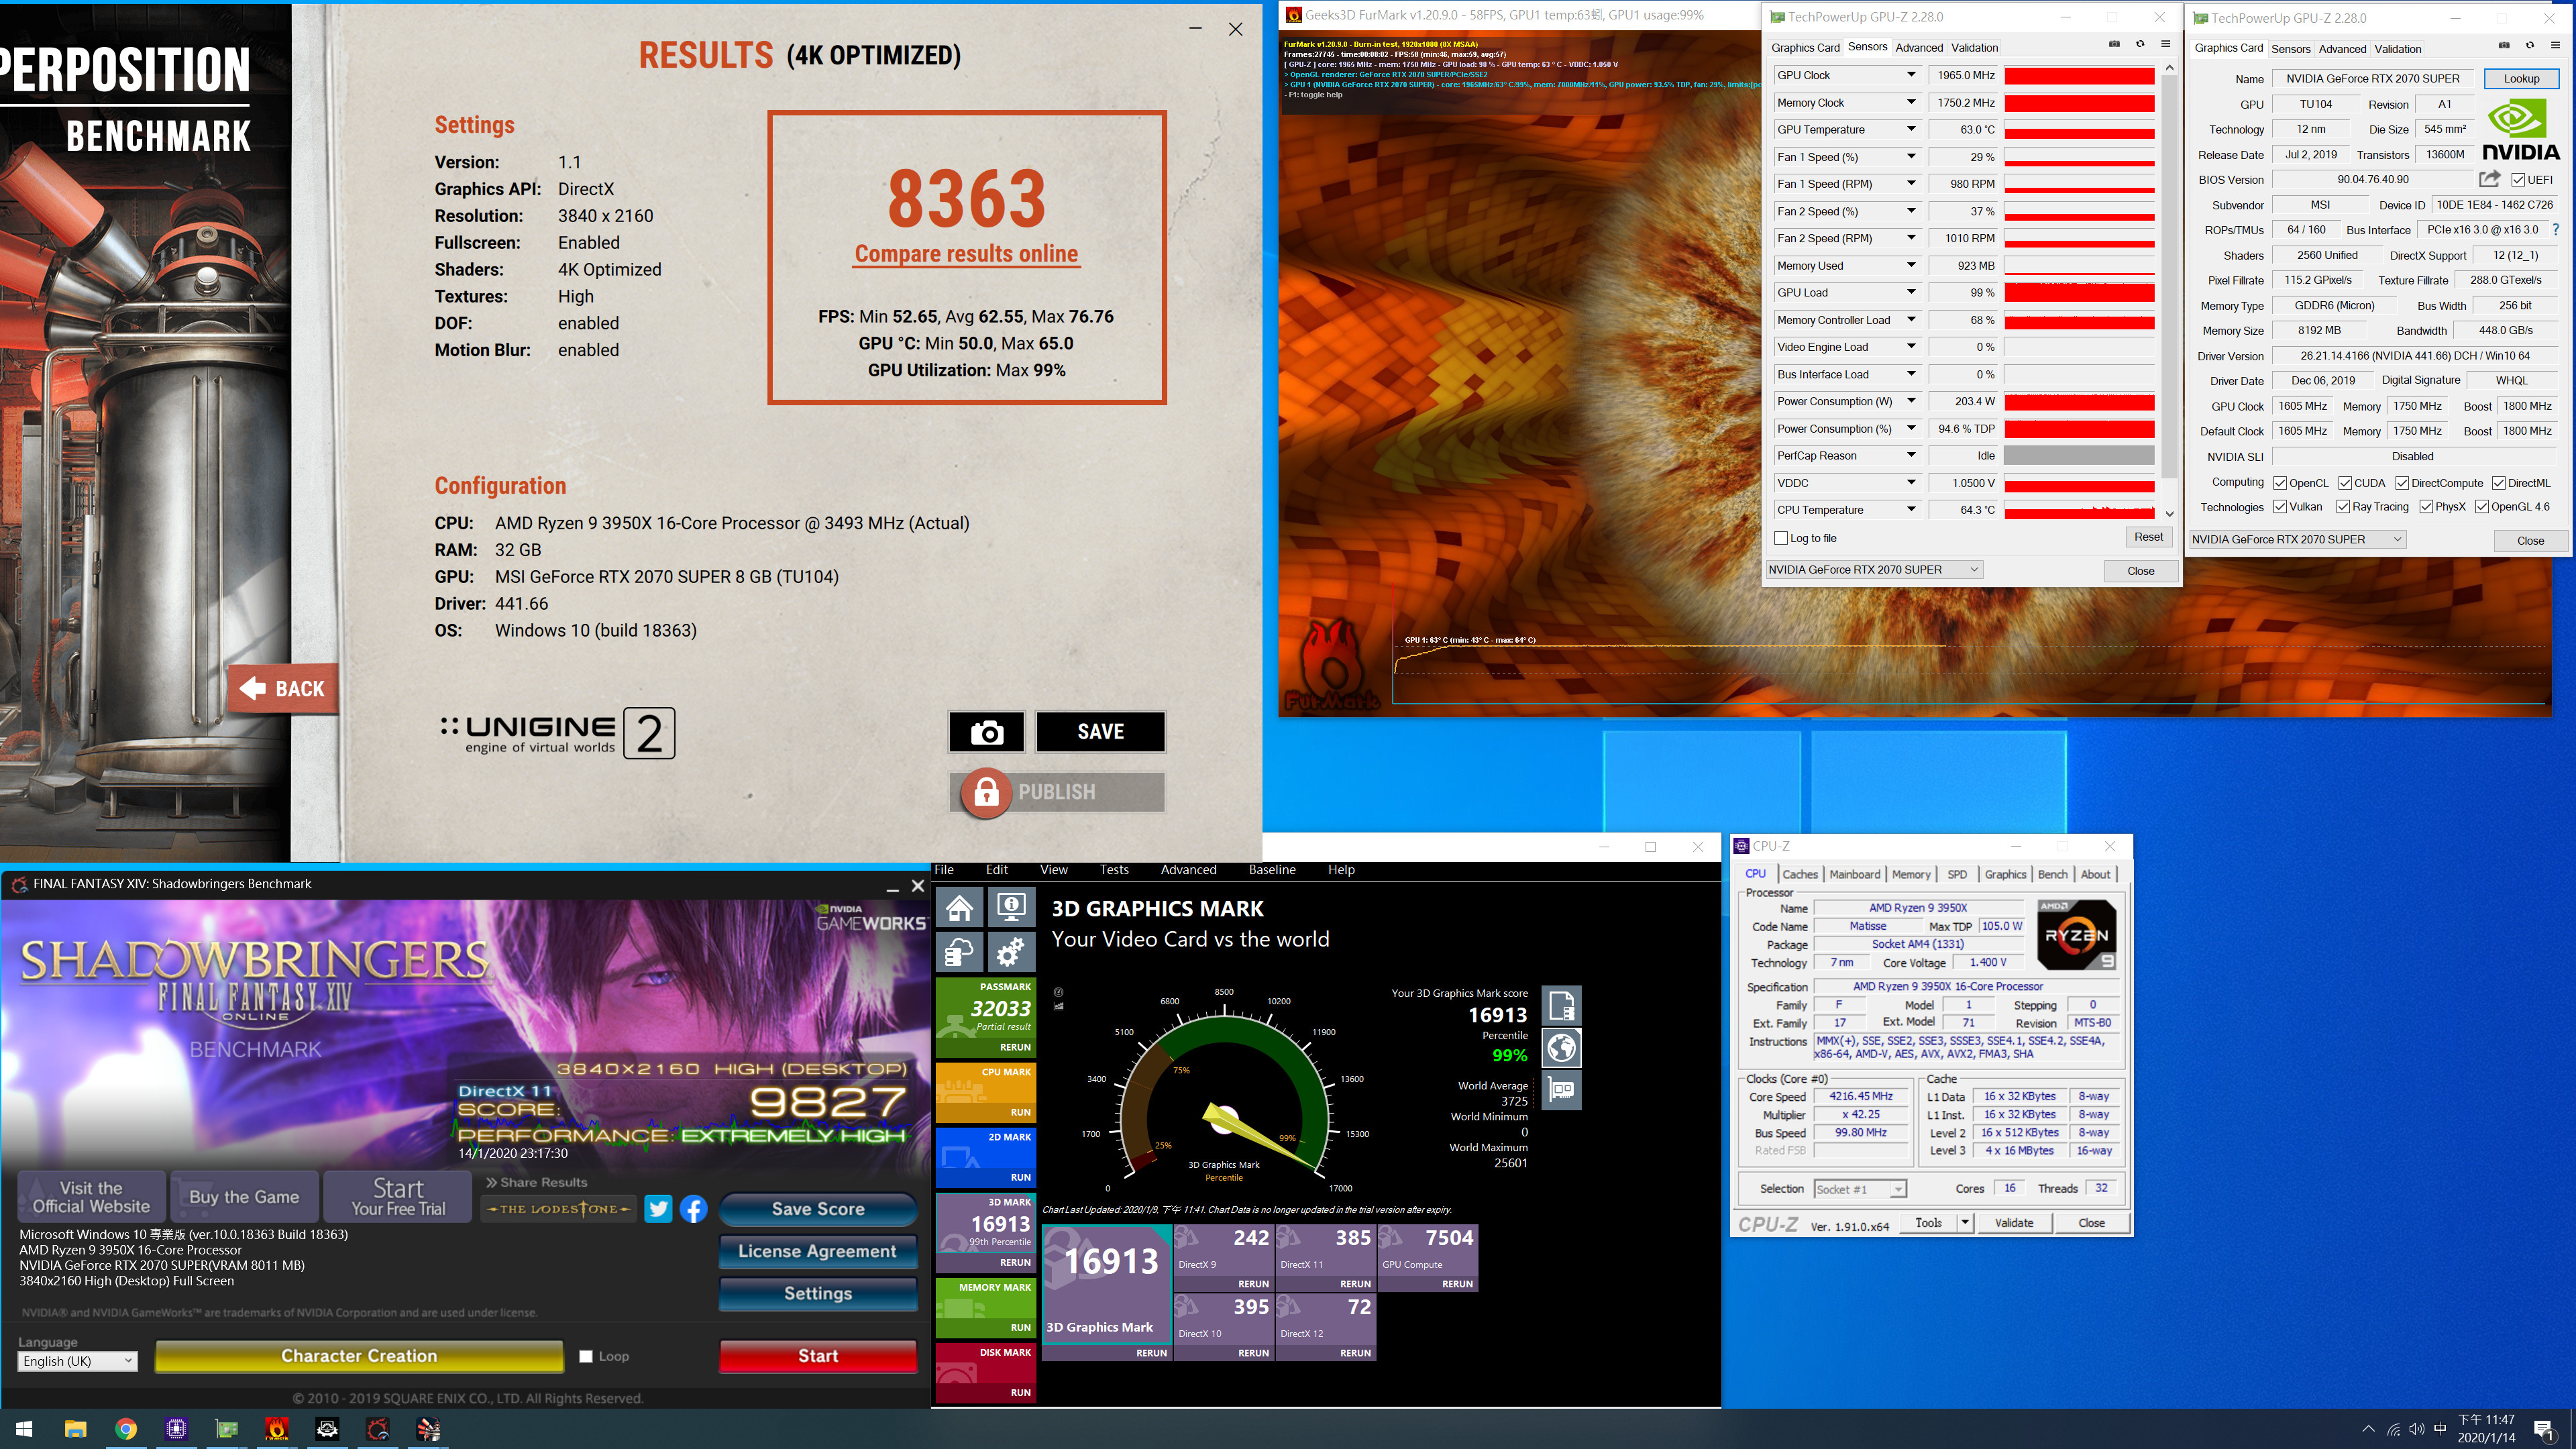
Task: Toggle Loop checkbox in FFXIV benchmark
Action: [x=586, y=1357]
